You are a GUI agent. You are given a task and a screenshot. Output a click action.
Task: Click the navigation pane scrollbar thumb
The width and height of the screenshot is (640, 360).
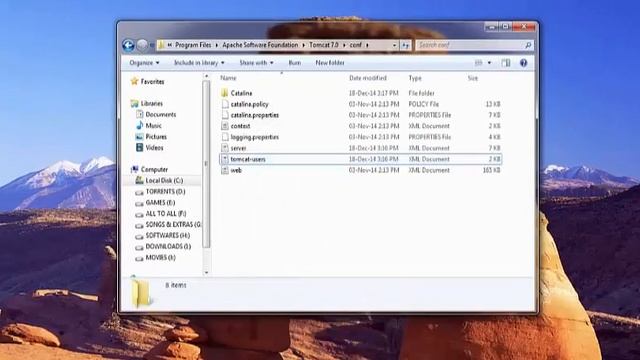(206, 164)
